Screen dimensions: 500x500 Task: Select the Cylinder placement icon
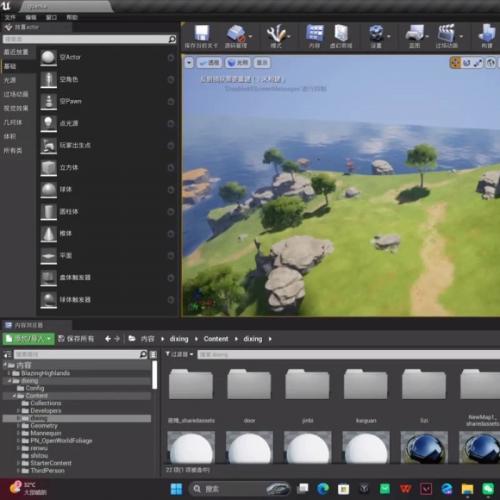[x=49, y=212]
